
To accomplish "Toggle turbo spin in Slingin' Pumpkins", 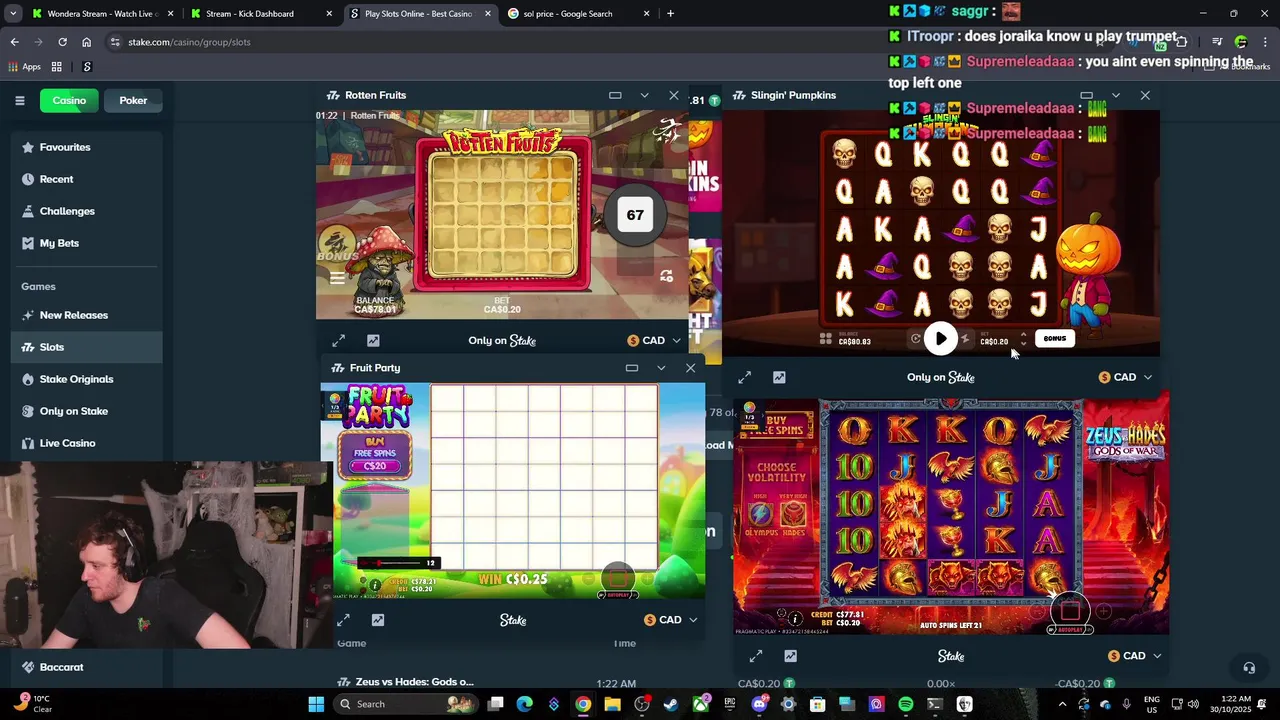I will point(965,339).
